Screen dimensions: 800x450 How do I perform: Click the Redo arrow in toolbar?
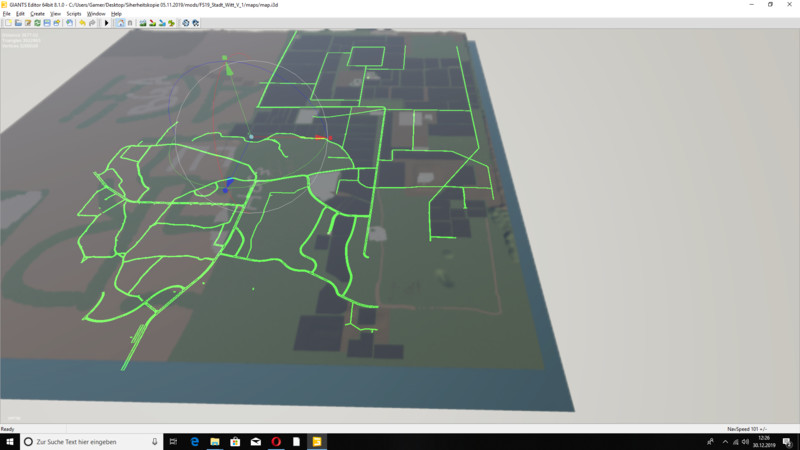point(91,22)
